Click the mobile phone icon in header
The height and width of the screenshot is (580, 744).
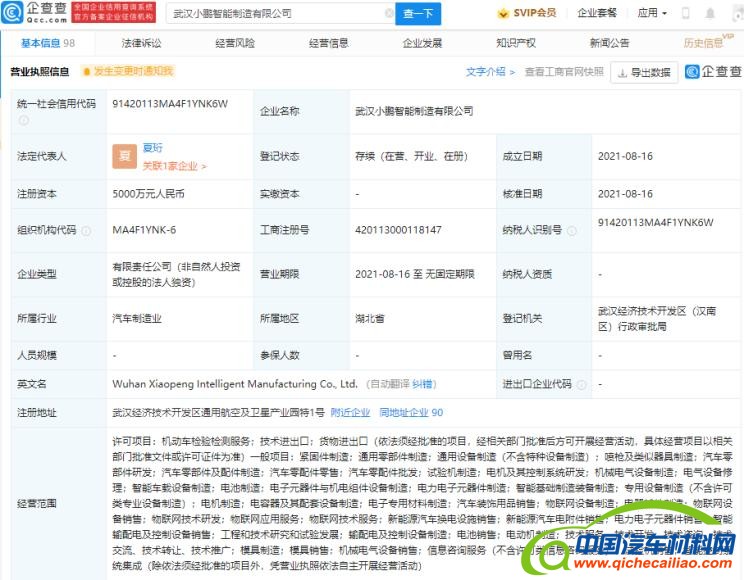tap(685, 13)
